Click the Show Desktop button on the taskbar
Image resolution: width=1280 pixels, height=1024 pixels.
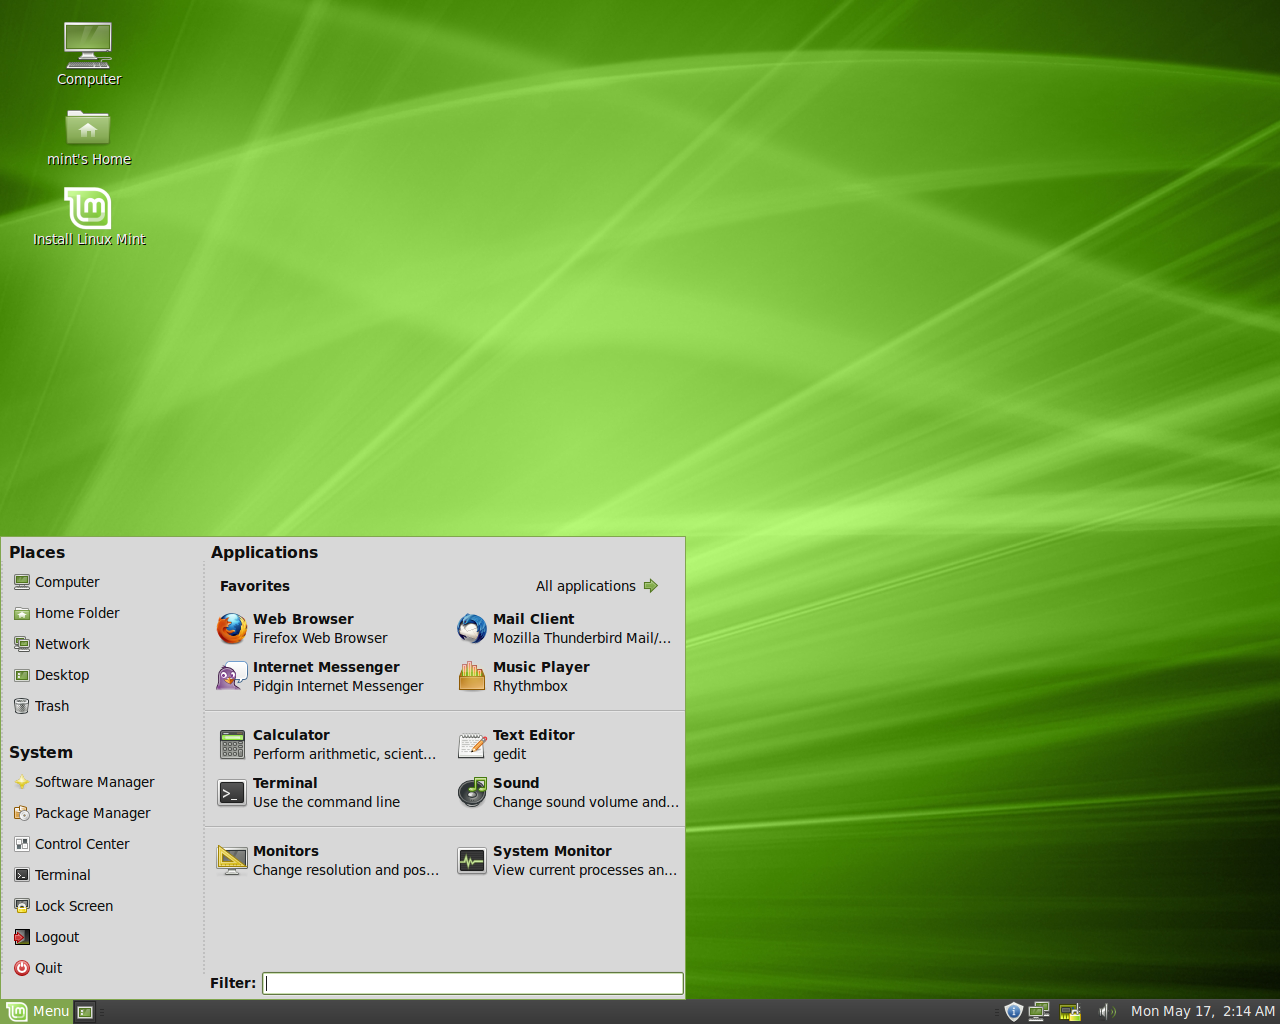click(x=84, y=1011)
